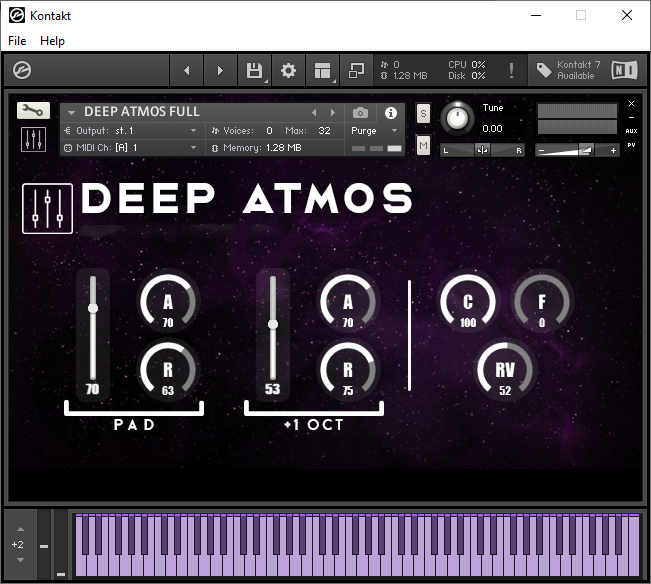
Task: Click the PAD volume slider handle at 70
Action: [93, 308]
